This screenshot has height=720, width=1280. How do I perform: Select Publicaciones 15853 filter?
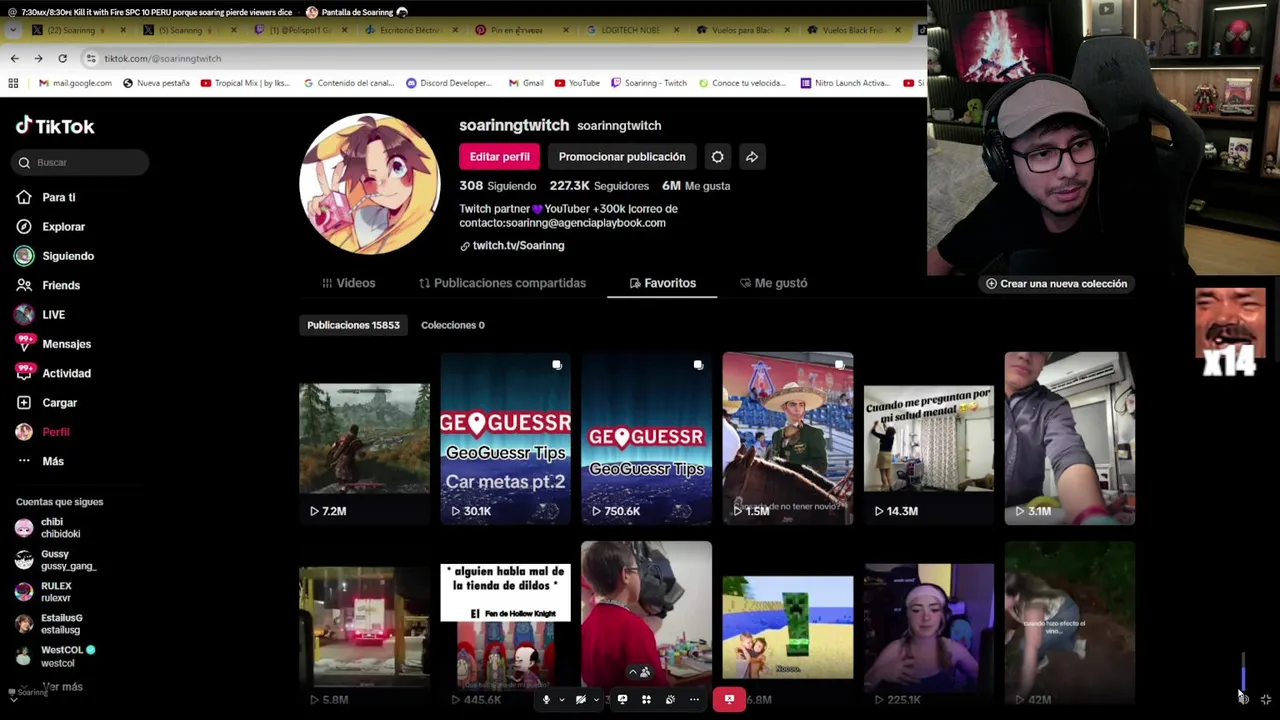pyautogui.click(x=353, y=325)
